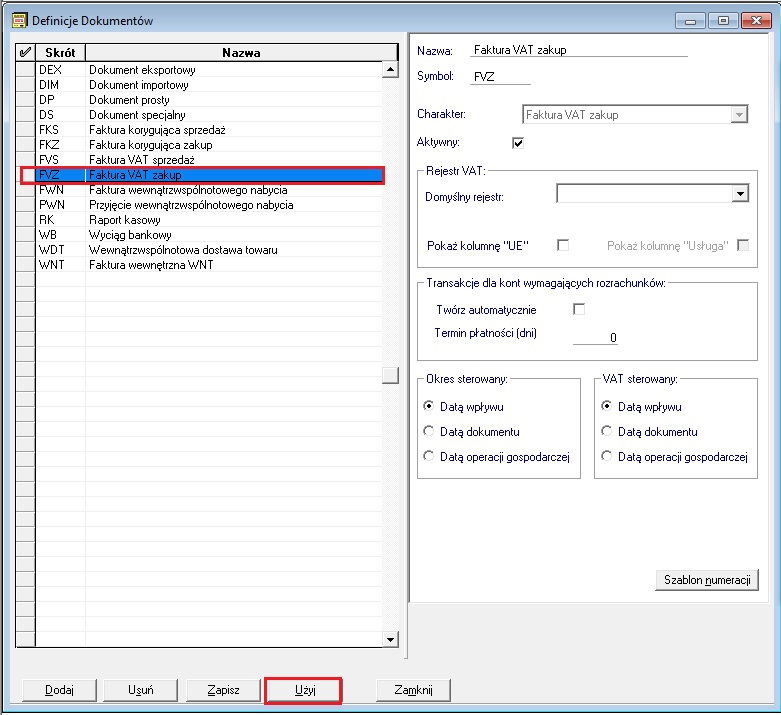The image size is (781, 715).
Task: Focus the Nazwa input field
Action: [578, 50]
